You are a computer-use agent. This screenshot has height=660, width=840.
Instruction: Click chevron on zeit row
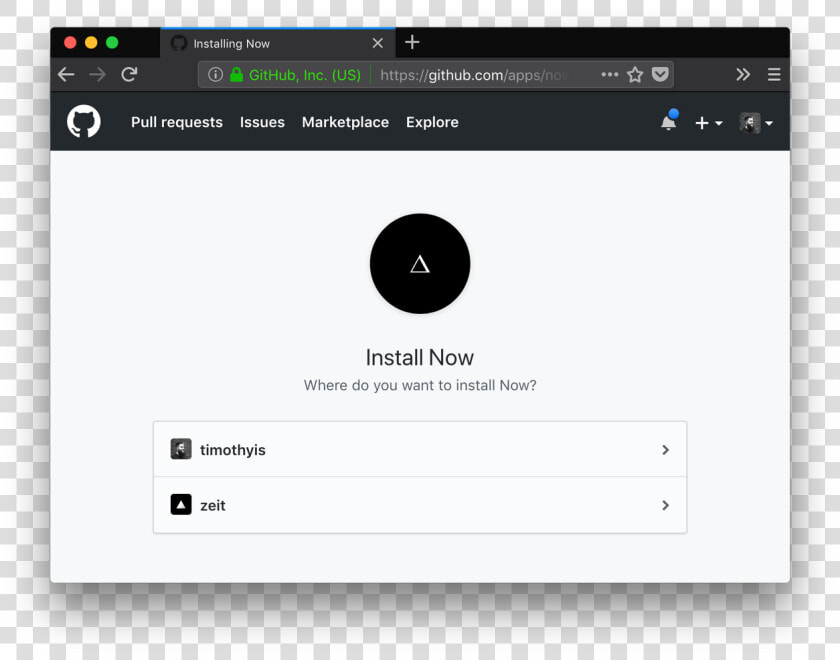click(x=665, y=505)
